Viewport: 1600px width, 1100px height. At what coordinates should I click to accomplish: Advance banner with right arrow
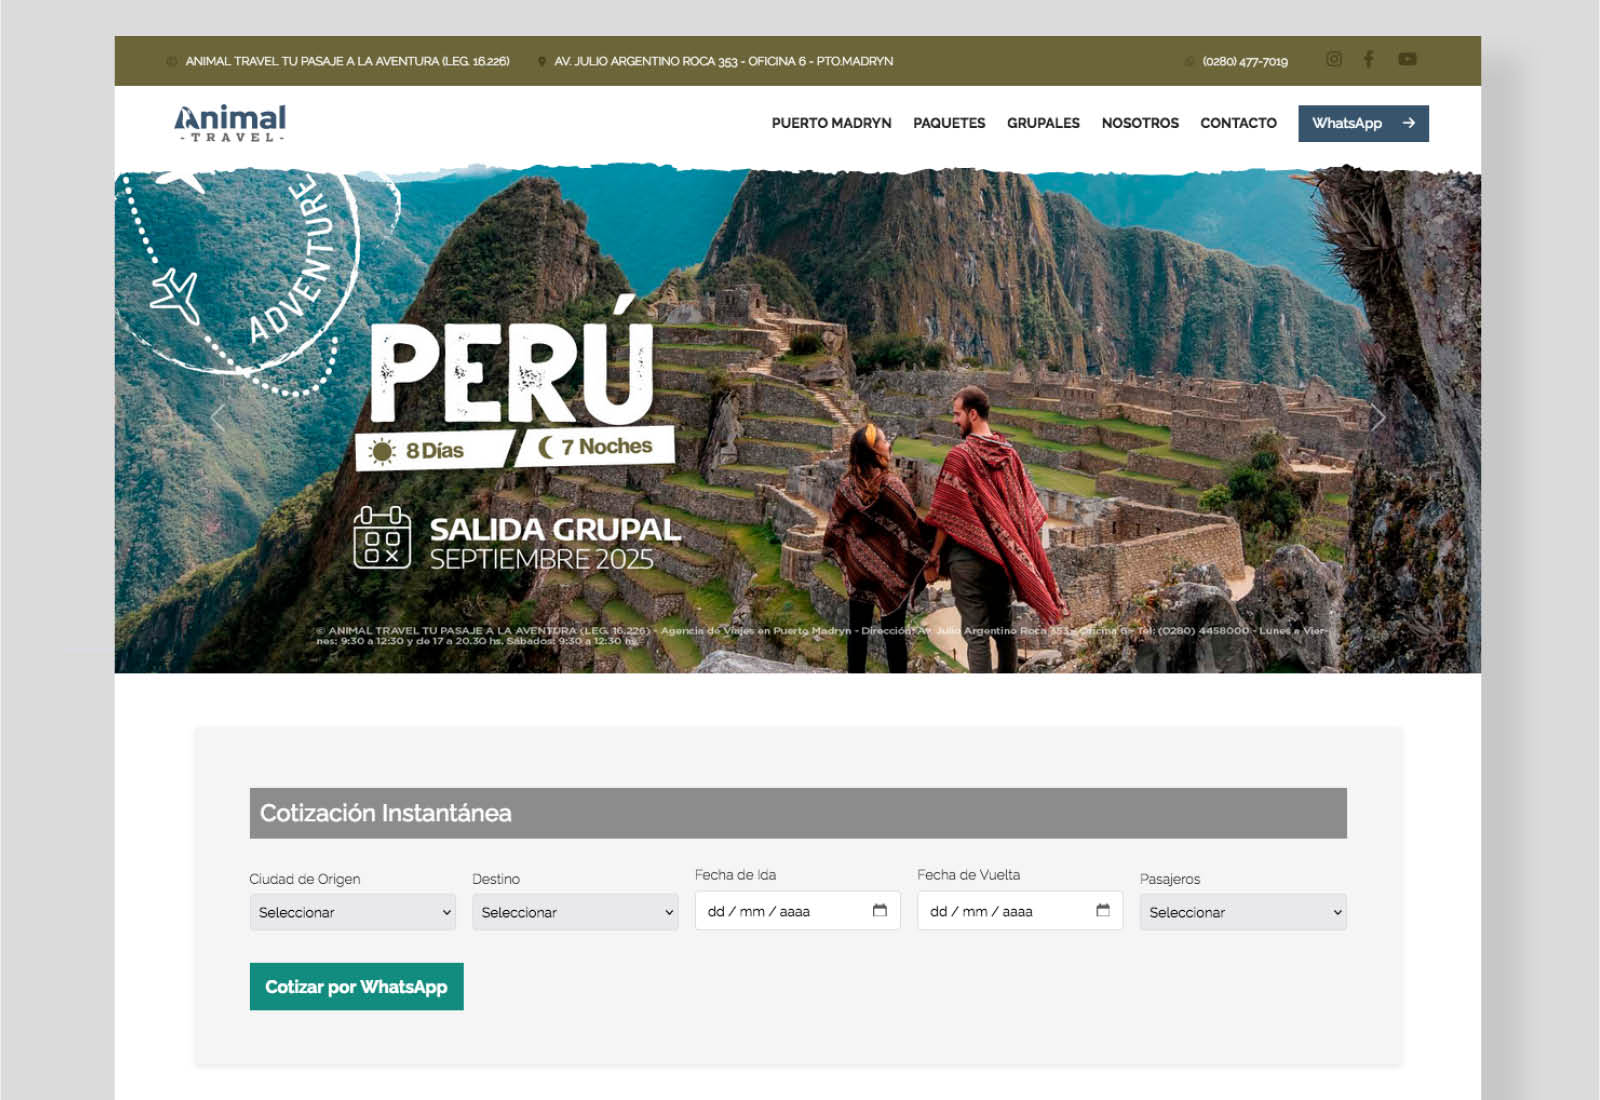1377,418
